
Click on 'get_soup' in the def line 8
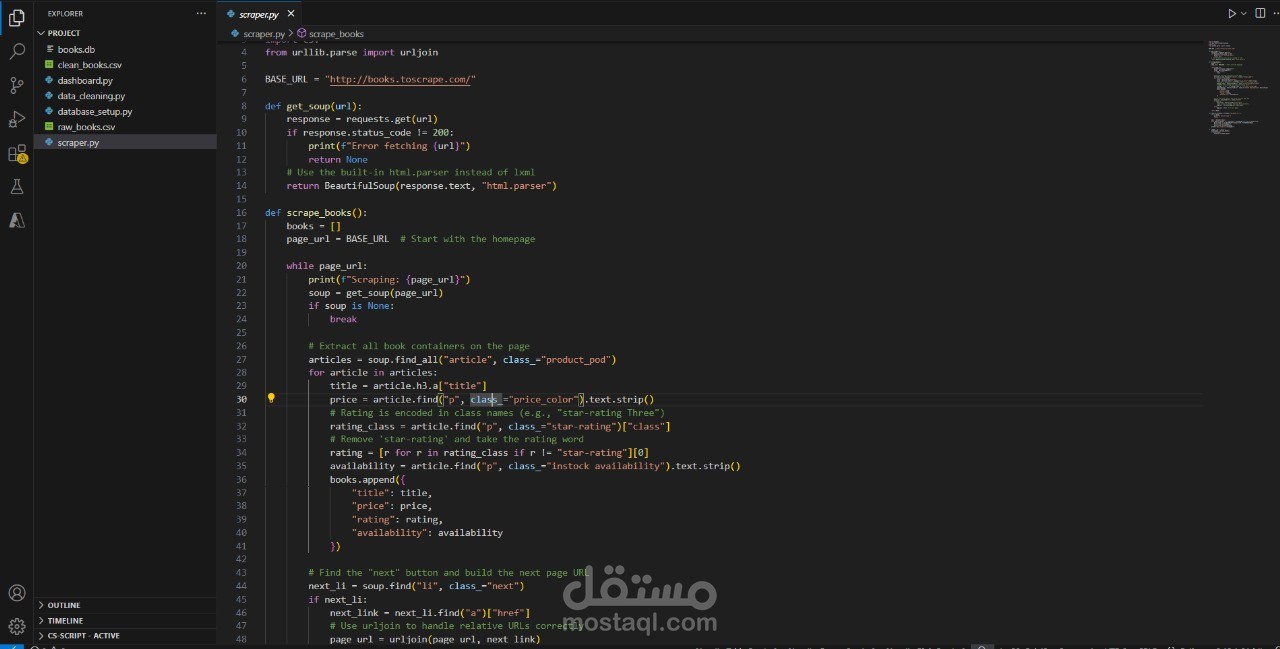pyautogui.click(x=308, y=106)
